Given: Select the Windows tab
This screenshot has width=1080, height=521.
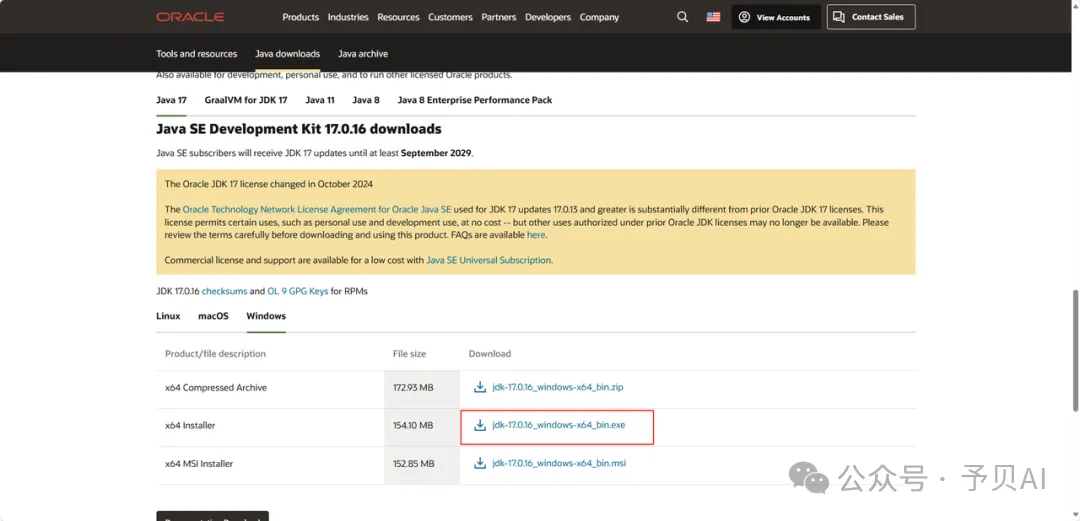Looking at the screenshot, I should pyautogui.click(x=266, y=316).
